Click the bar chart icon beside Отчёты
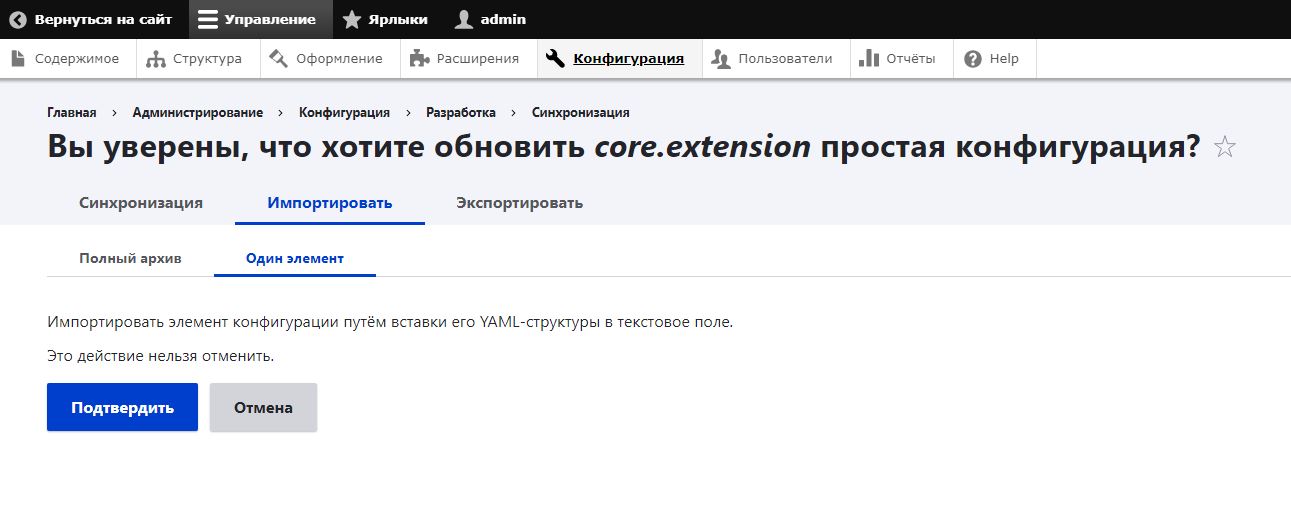The height and width of the screenshot is (524, 1291). pyautogui.click(x=869, y=59)
